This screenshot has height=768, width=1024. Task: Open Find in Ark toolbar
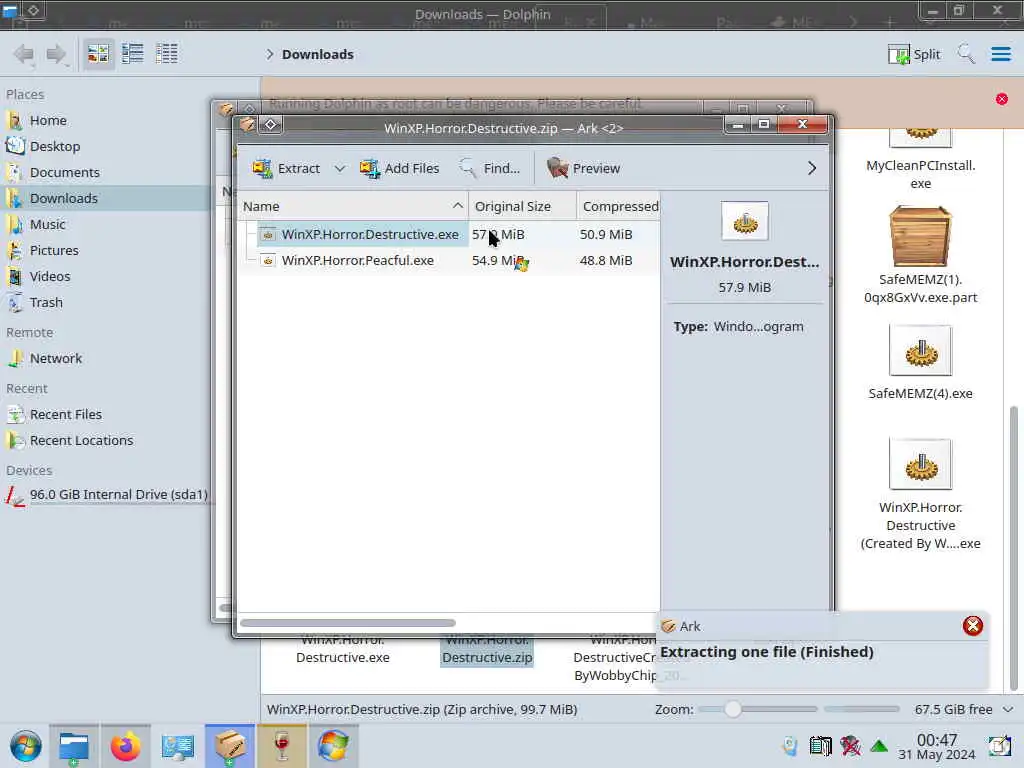[x=490, y=168]
